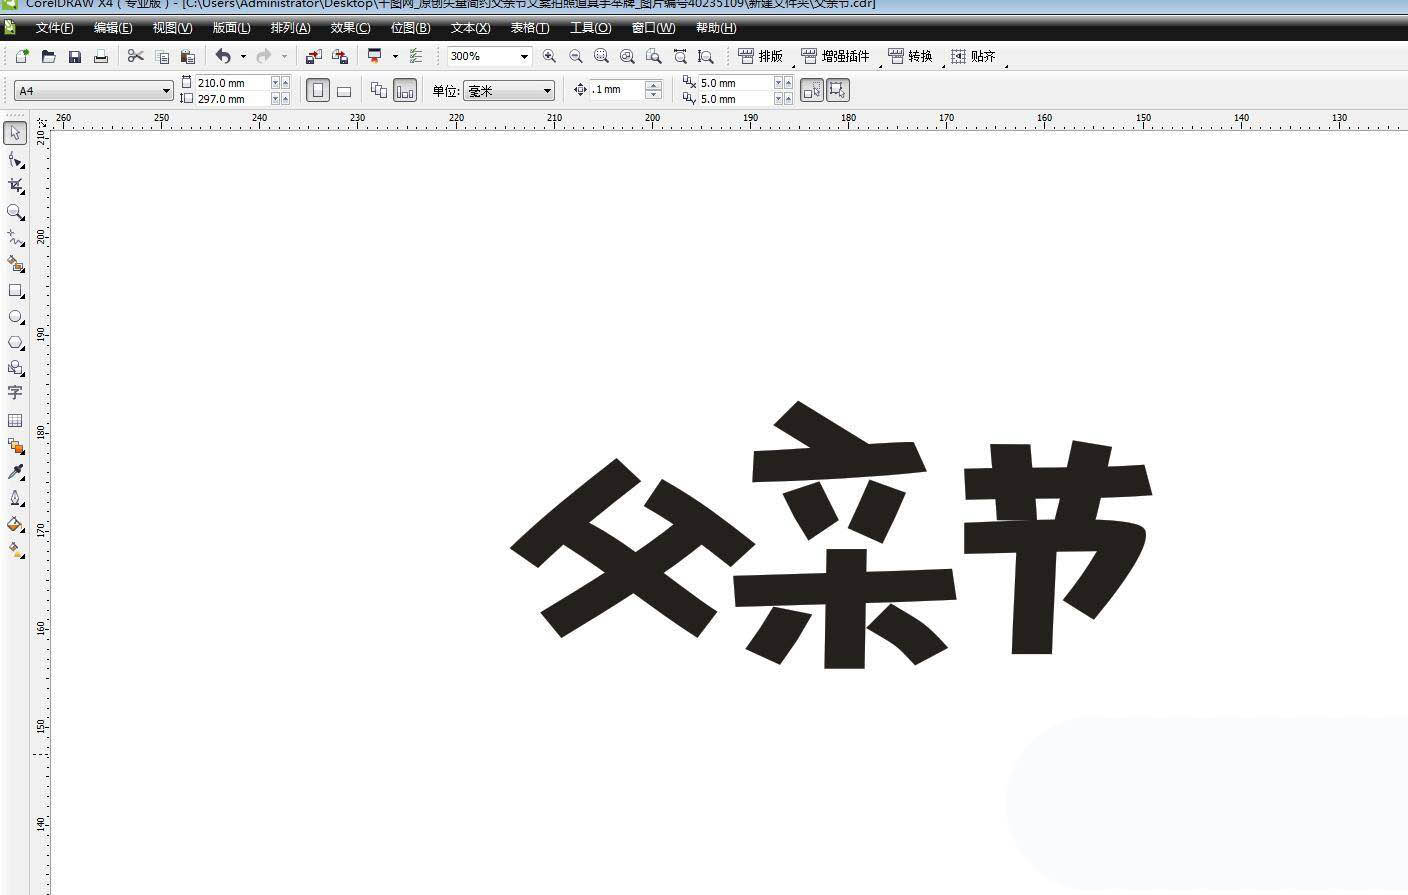This screenshot has height=895, width=1408.
Task: Select the Crop tool in toolbox
Action: point(15,186)
